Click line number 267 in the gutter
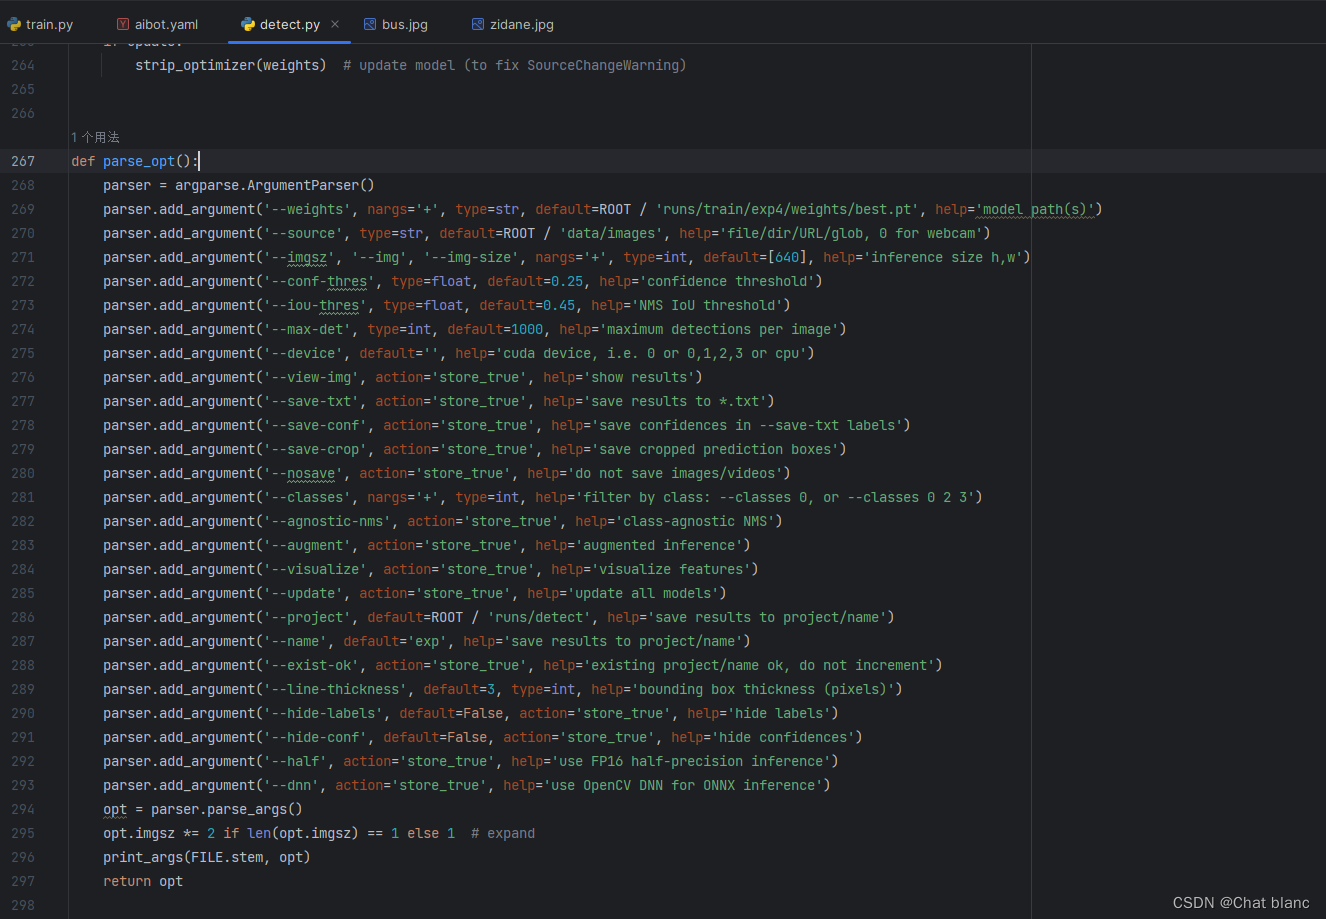Image resolution: width=1326 pixels, height=919 pixels. (23, 161)
